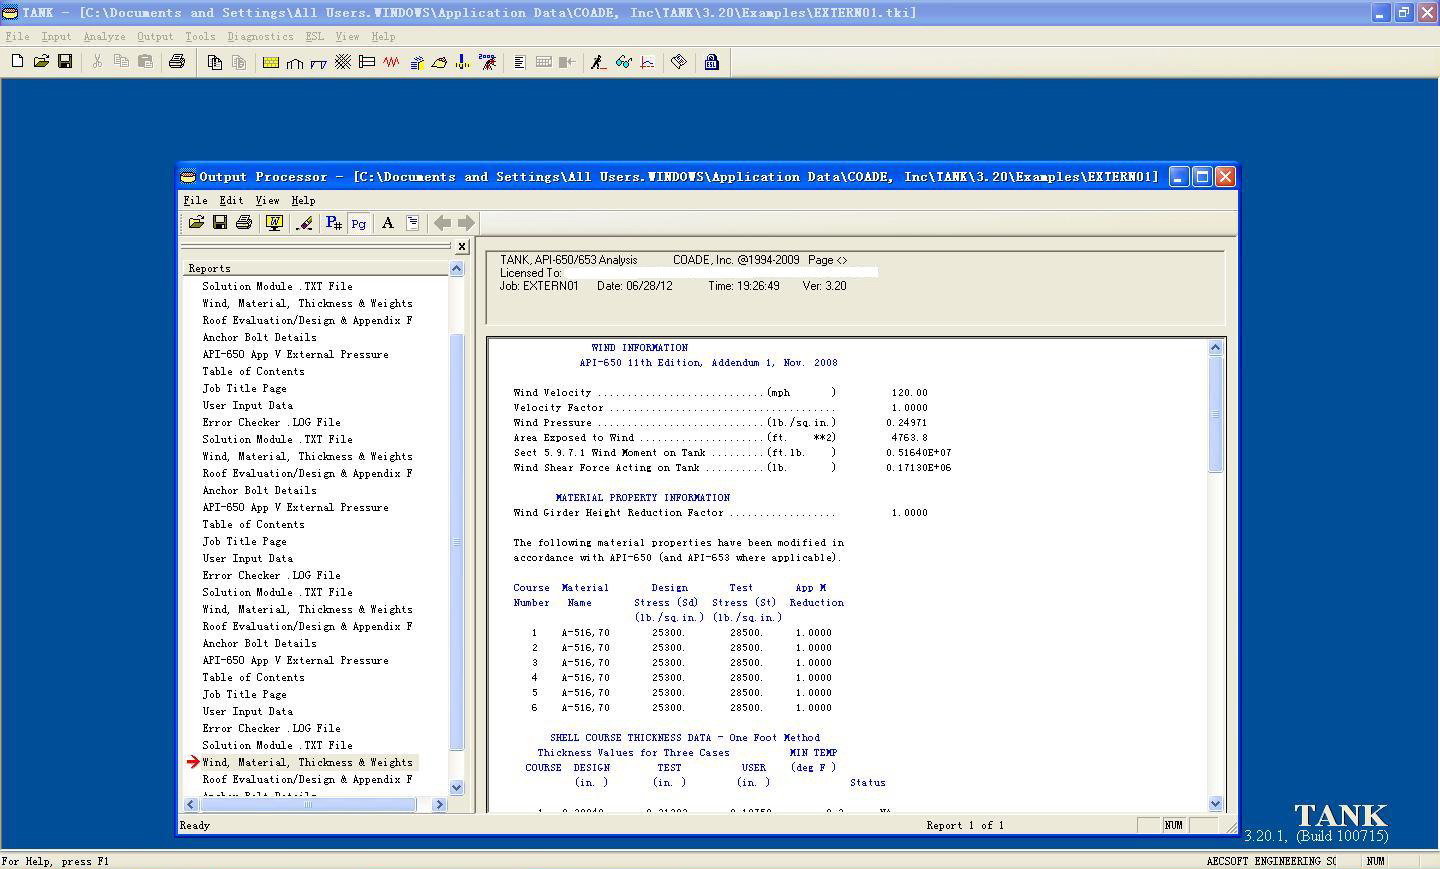Click the yellow brick wall icon in main toolbar

pos(271,62)
